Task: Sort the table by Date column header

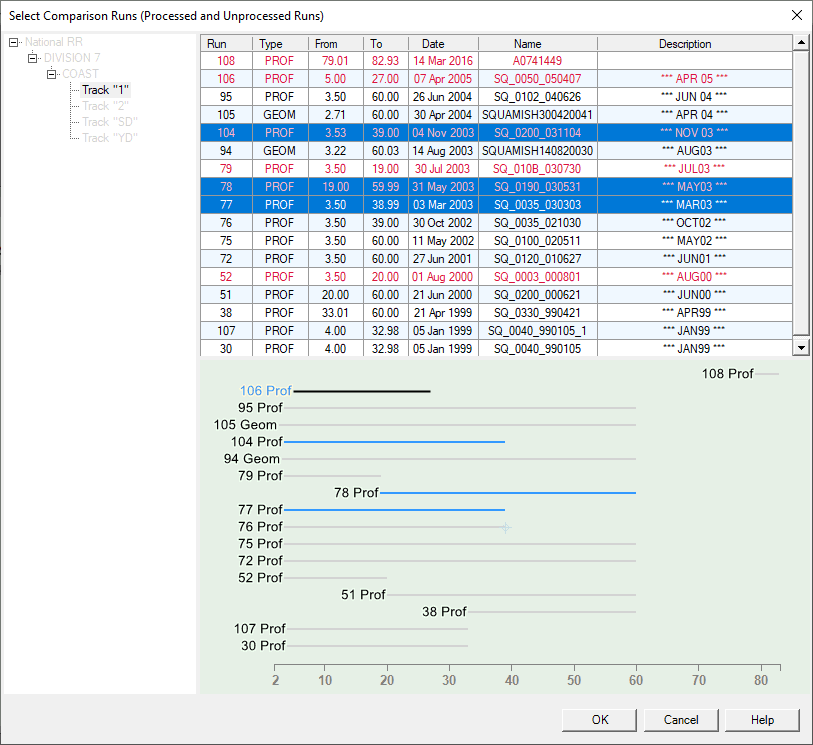Action: (432, 44)
